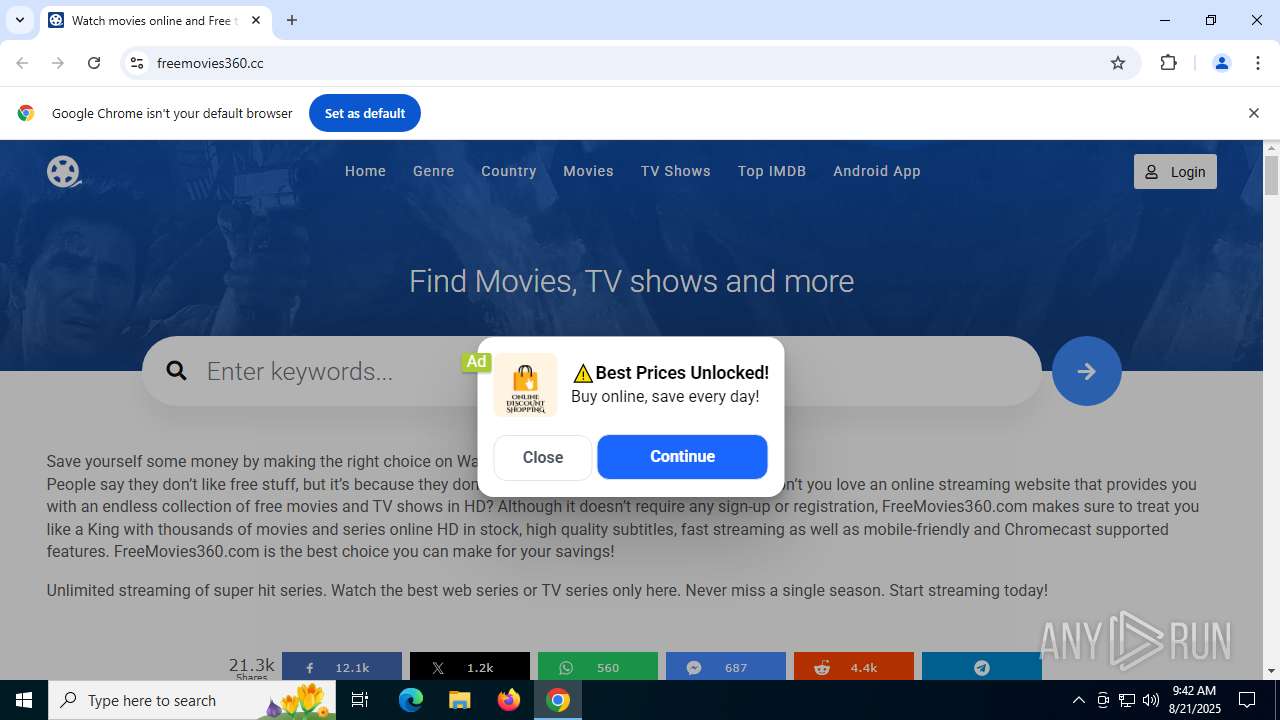This screenshot has height=720, width=1280.
Task: Click the film reel site logo
Action: pyautogui.click(x=63, y=172)
